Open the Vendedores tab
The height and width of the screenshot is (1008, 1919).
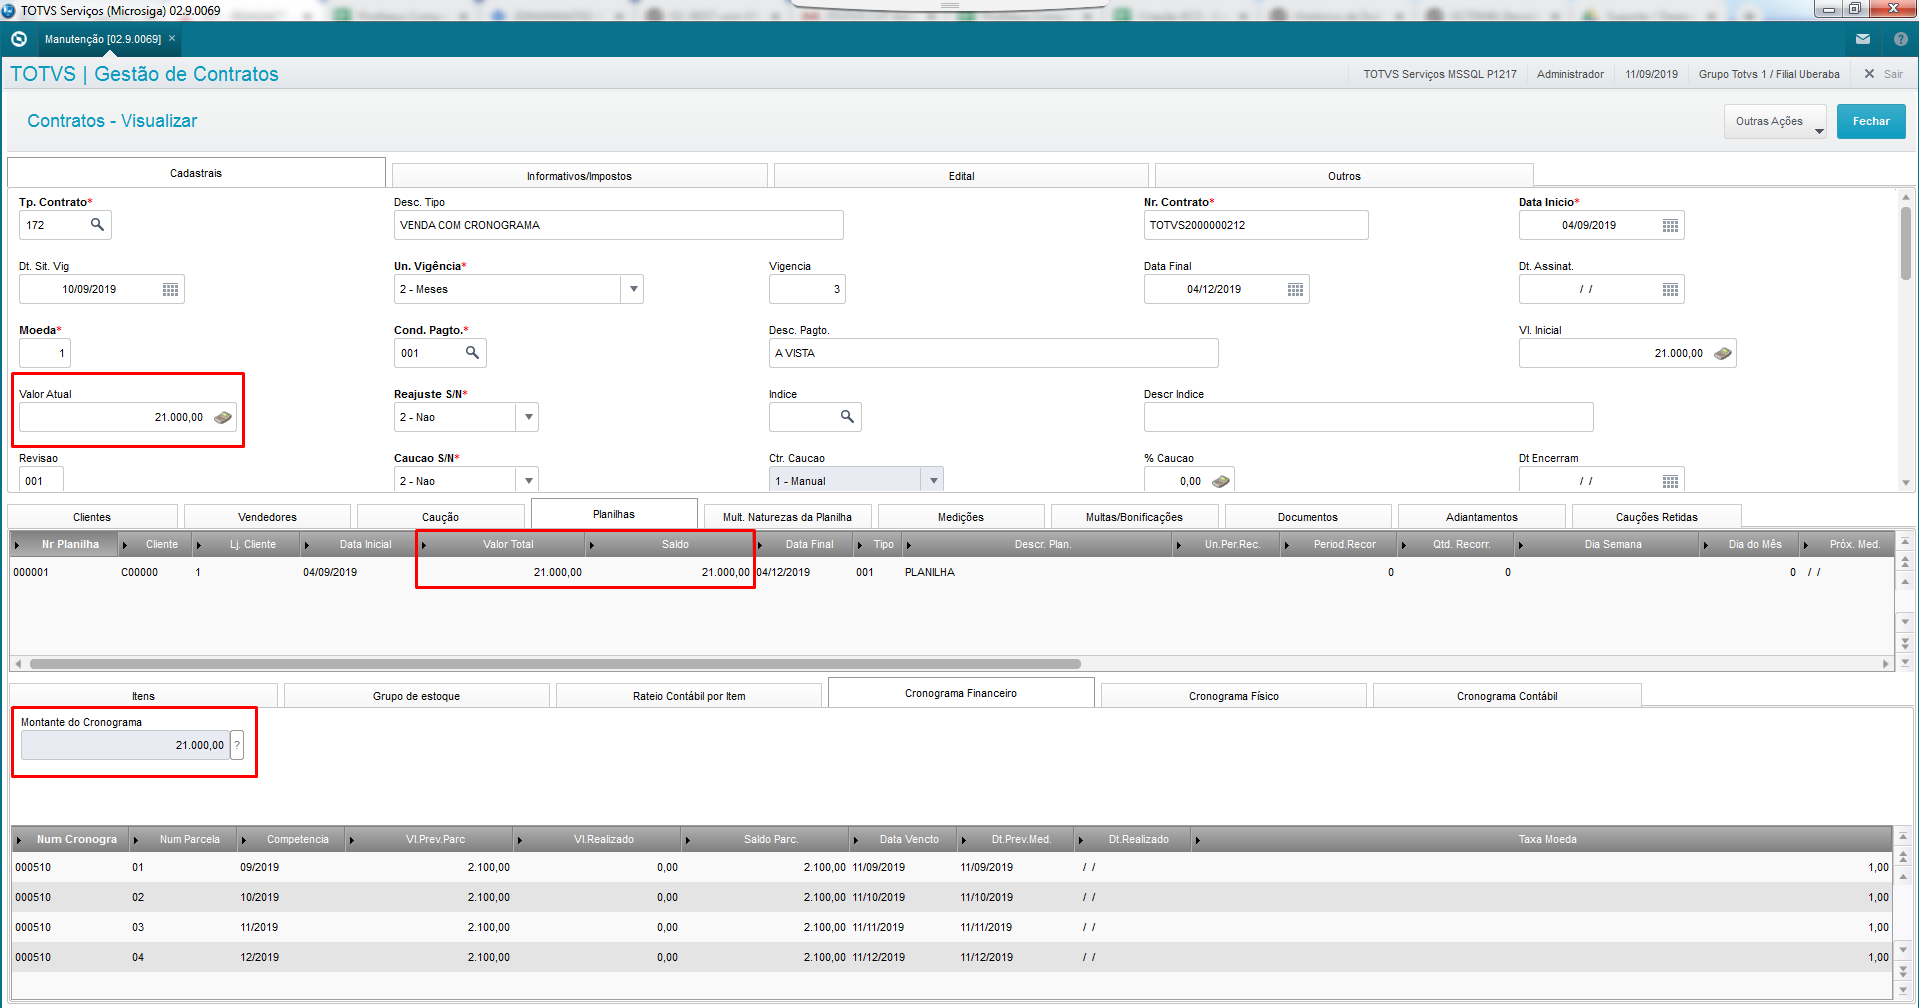pyautogui.click(x=267, y=517)
